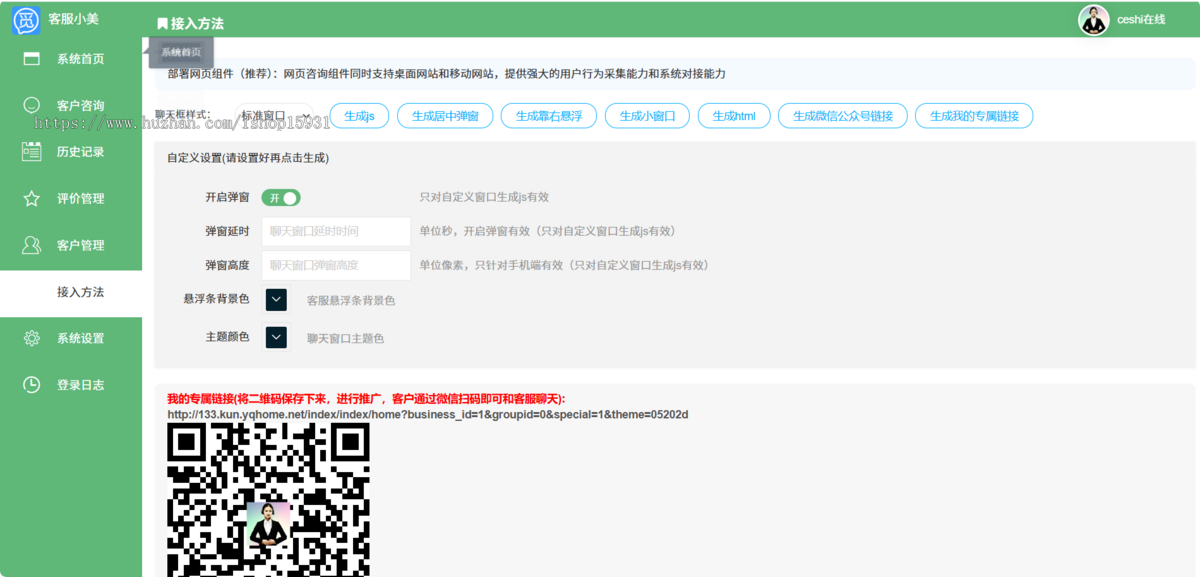Click the 客户咨询 smiley icon
Screen dimensions: 1200x577
point(32,105)
